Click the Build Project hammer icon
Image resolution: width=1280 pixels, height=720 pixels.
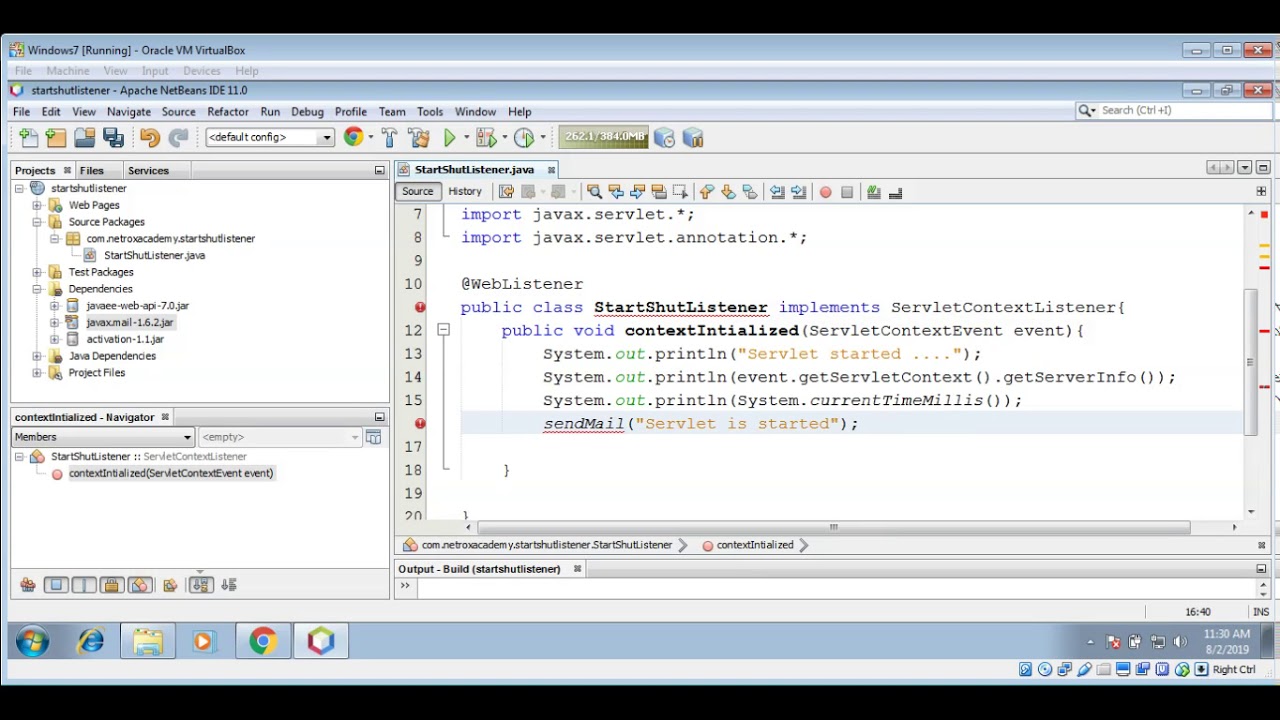(x=389, y=138)
